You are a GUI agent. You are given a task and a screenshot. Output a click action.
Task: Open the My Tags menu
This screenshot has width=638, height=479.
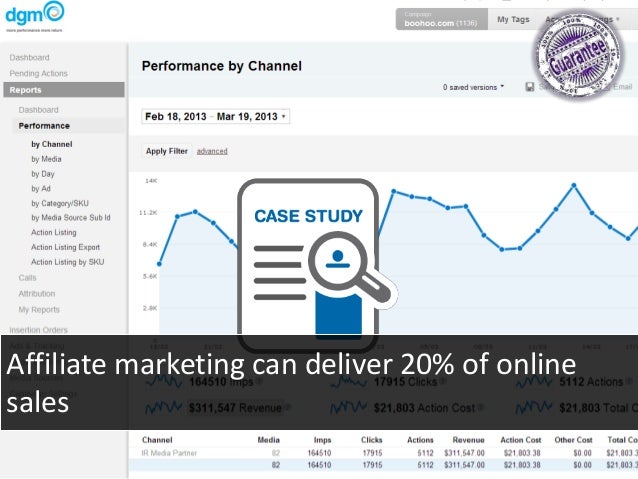(x=513, y=19)
